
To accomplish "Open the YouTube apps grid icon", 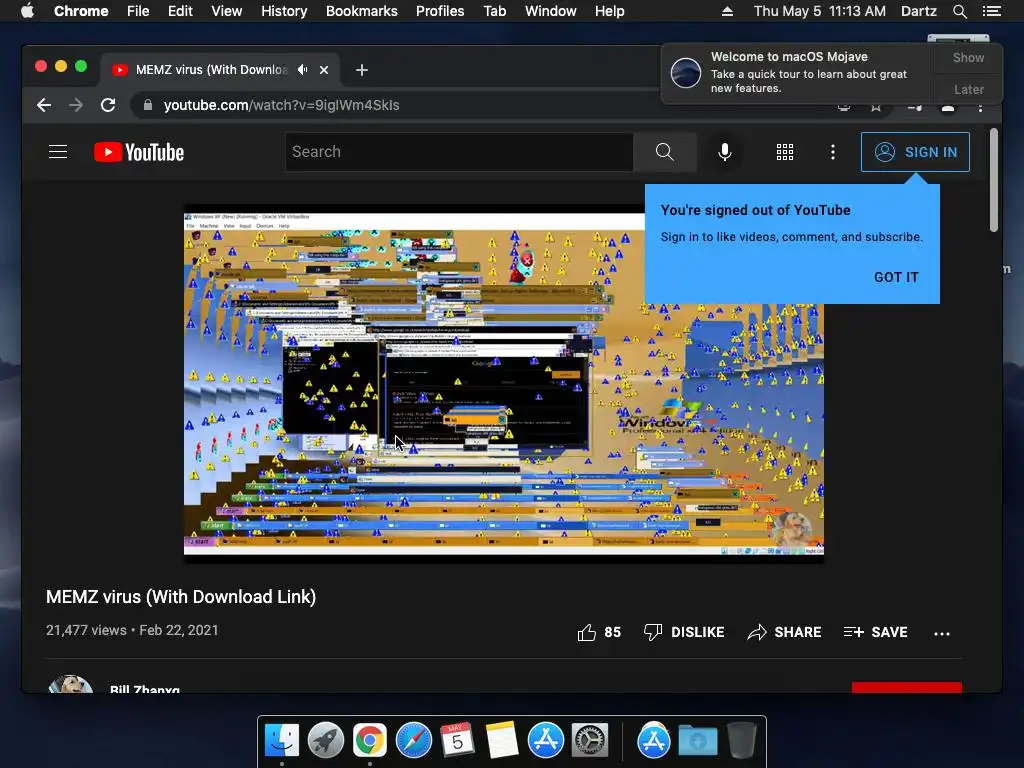I will (784, 152).
